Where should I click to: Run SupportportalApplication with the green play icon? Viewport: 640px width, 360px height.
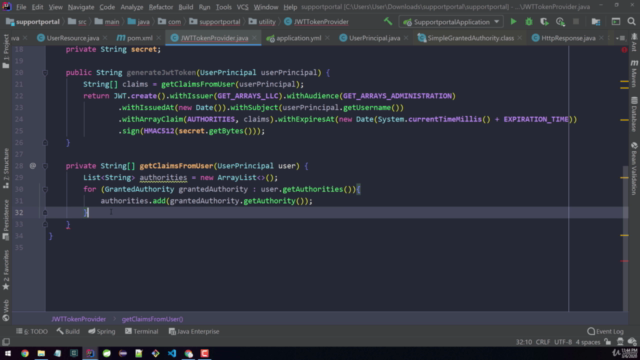513,22
